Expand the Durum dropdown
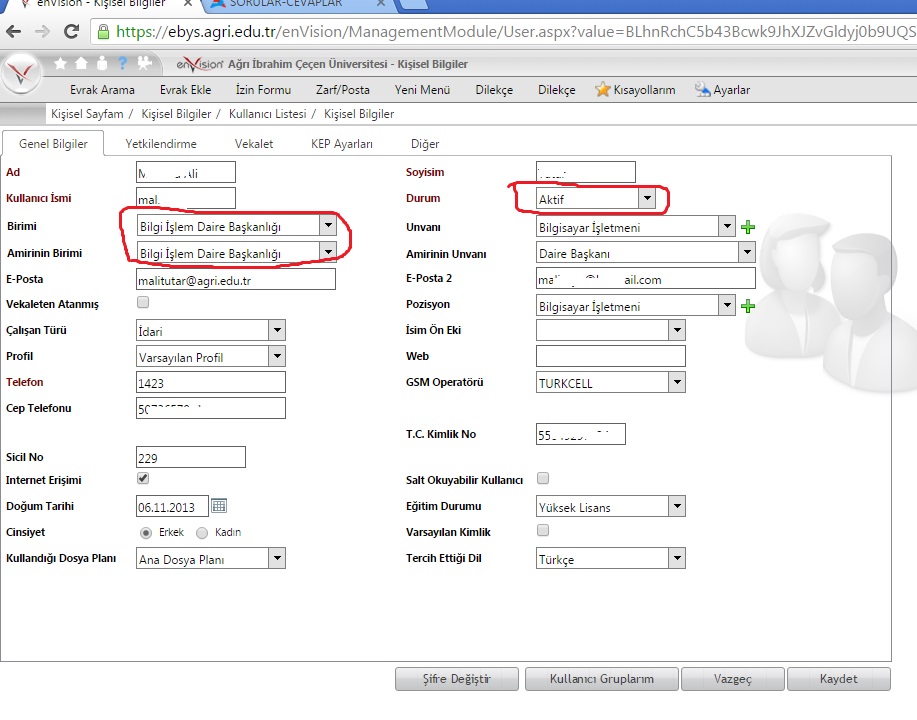Viewport: 917px width, 720px height. click(647, 200)
